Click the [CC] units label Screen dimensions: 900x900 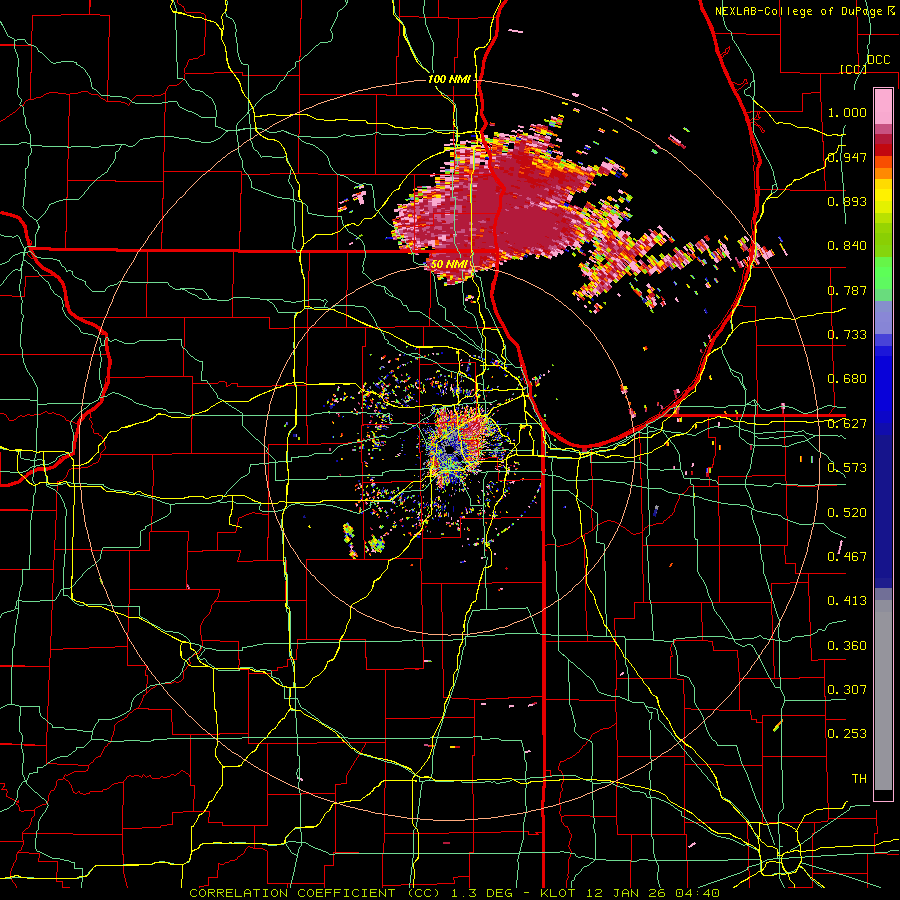(853, 69)
